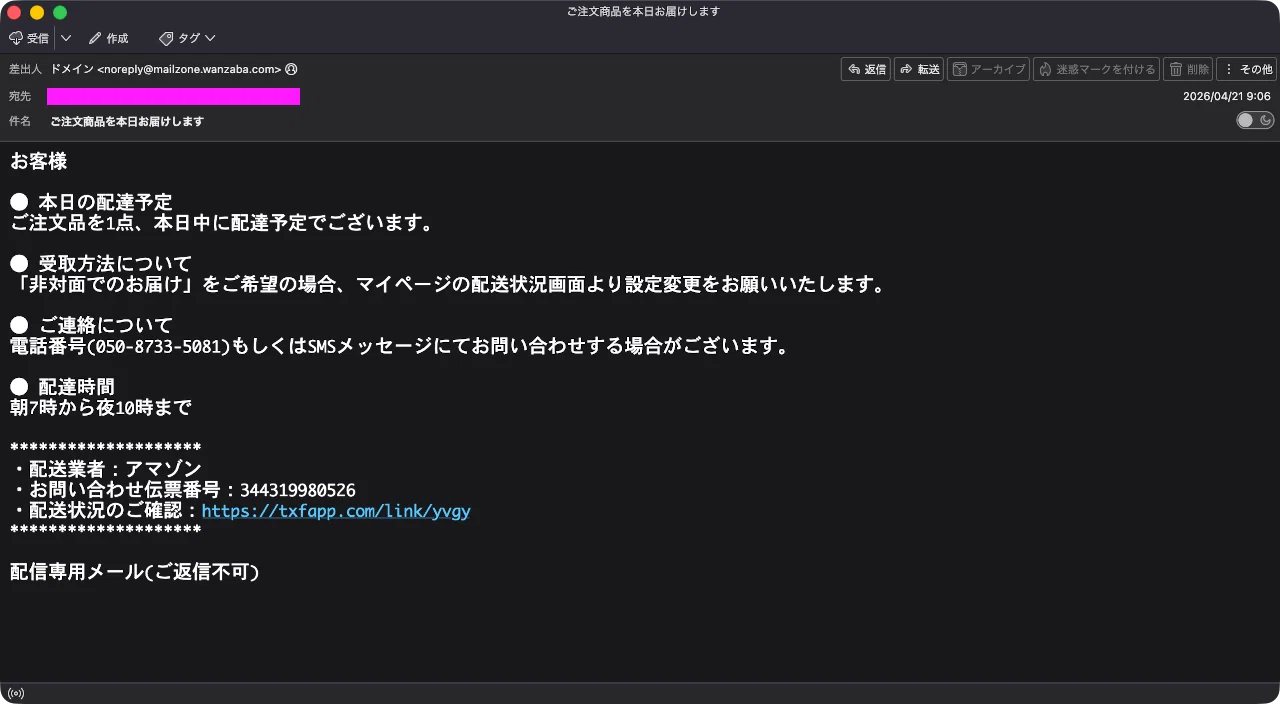1280x704 pixels.
Task: Toggle the dark mode message switch
Action: [1255, 120]
